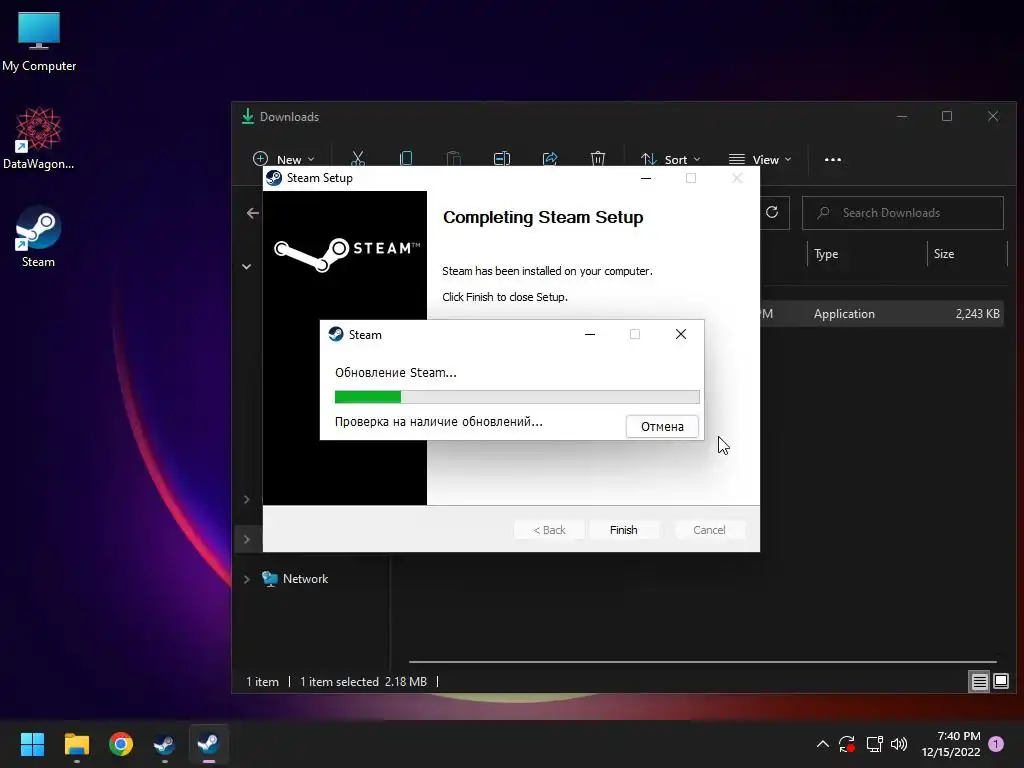
Task: Click the 'Completing Steam Setup' heading
Action: click(x=543, y=217)
